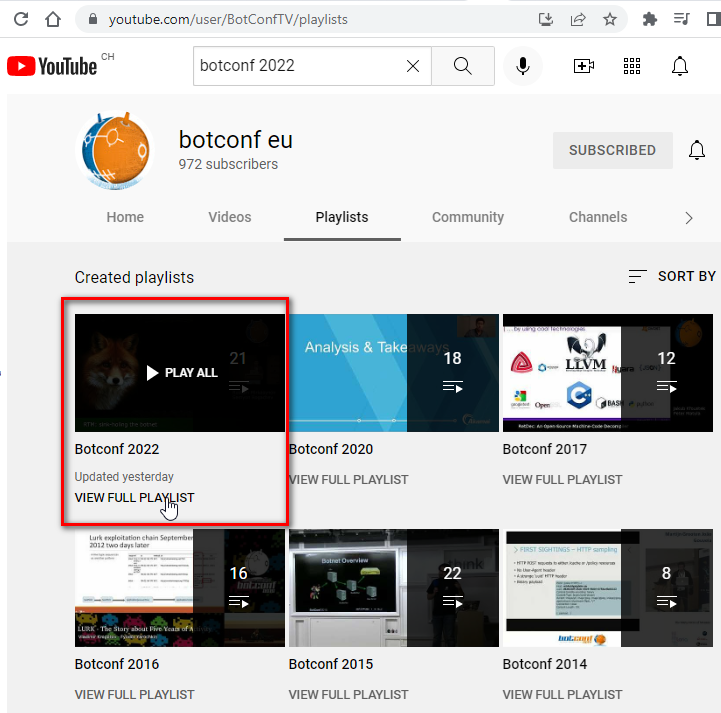The image size is (721, 713).
Task: Click Botconf 2020 playlist title
Action: coord(331,449)
